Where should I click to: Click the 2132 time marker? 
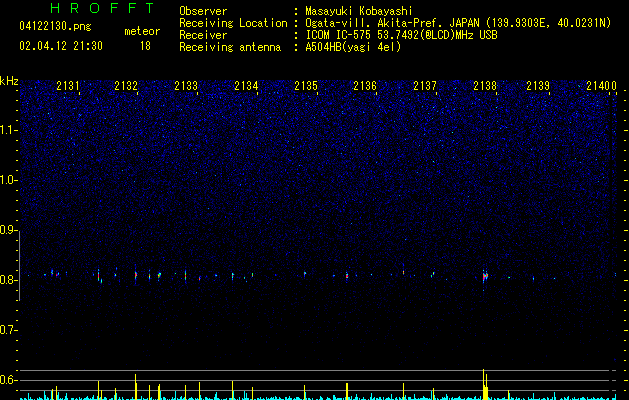click(x=126, y=86)
